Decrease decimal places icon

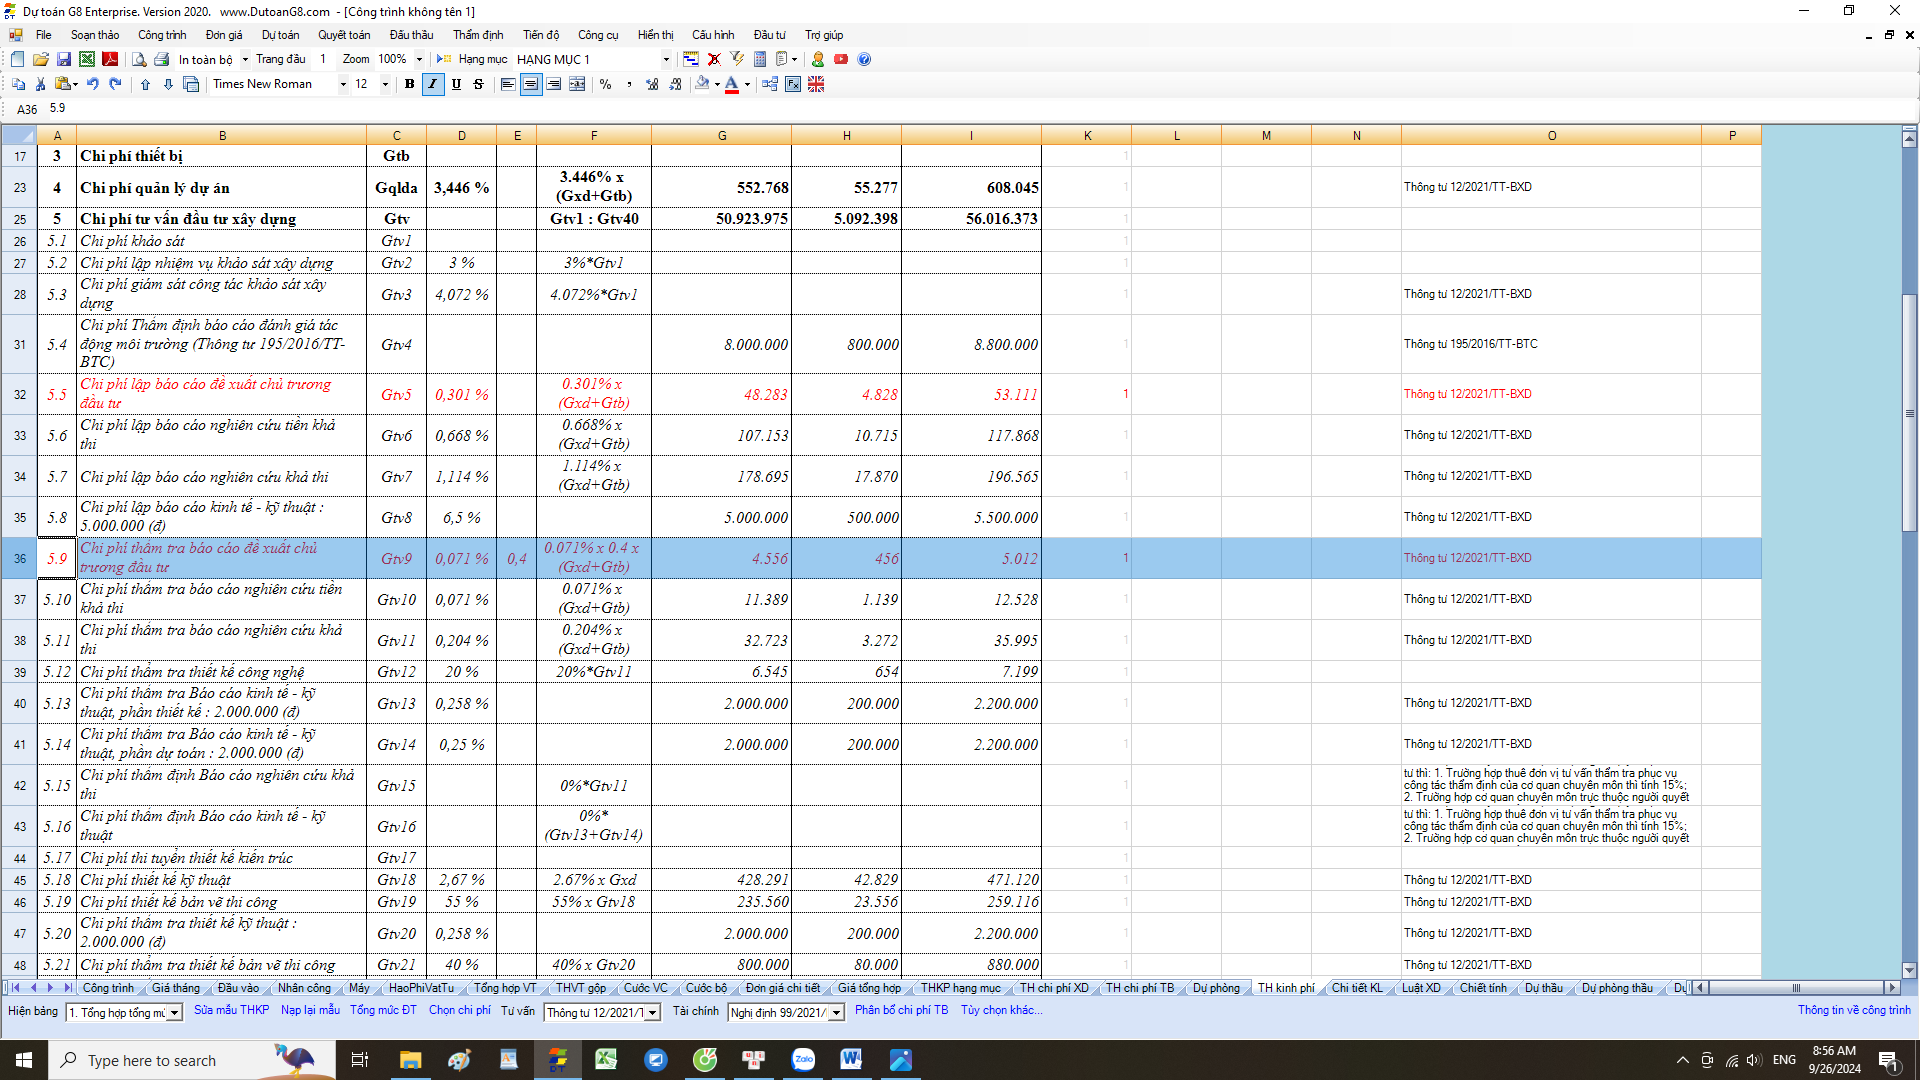(x=675, y=84)
